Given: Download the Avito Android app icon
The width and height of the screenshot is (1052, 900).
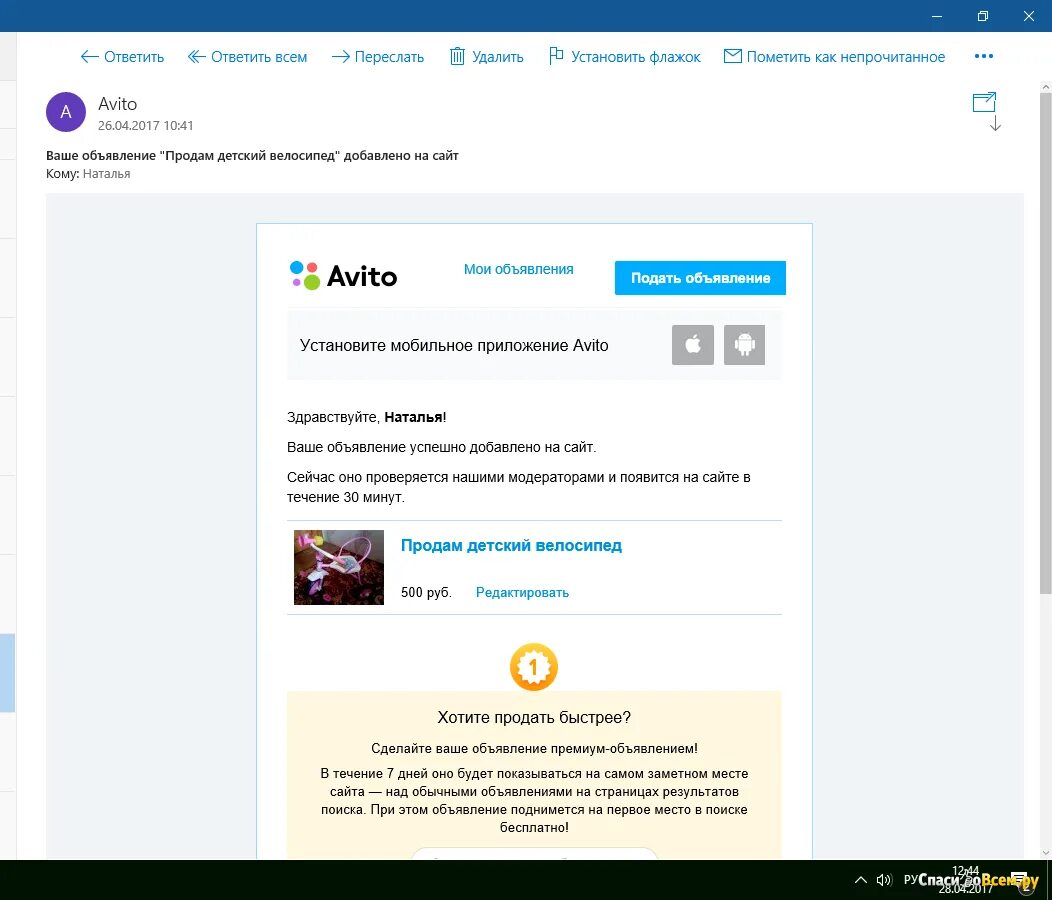Looking at the screenshot, I should coord(744,345).
